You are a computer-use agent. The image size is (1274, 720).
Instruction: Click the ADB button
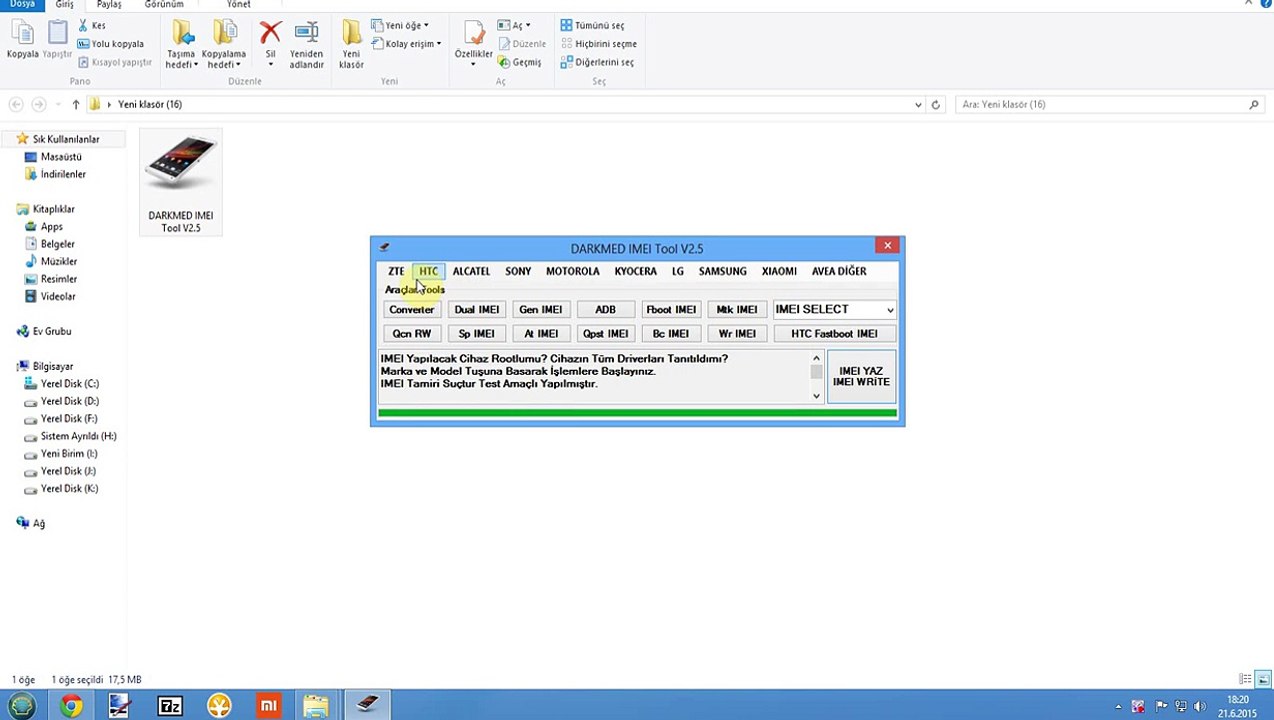pos(605,310)
